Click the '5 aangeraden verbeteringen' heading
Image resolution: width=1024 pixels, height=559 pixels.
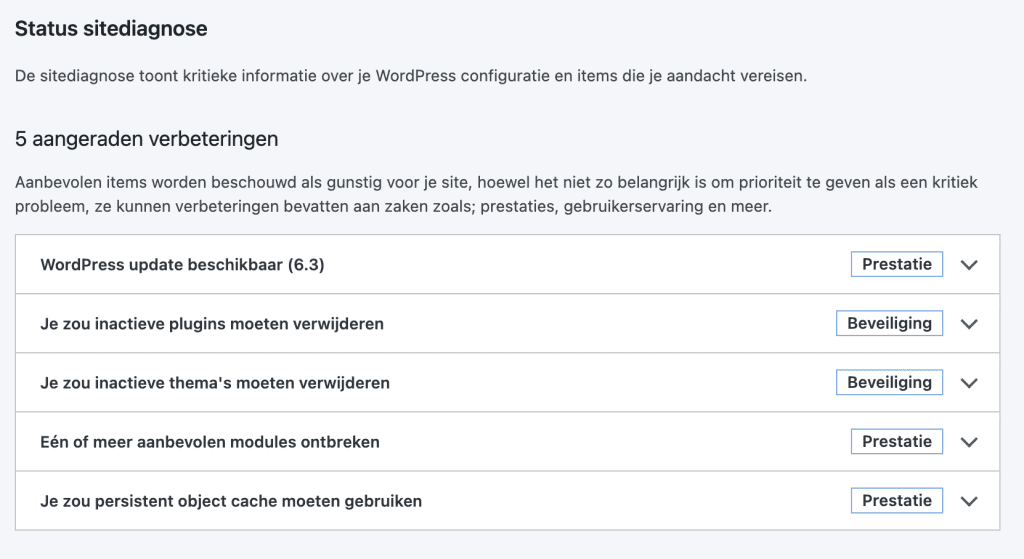146,139
